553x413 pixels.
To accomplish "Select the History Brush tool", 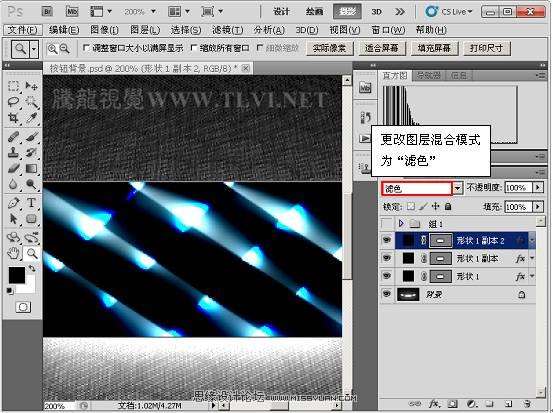I will click(31, 152).
